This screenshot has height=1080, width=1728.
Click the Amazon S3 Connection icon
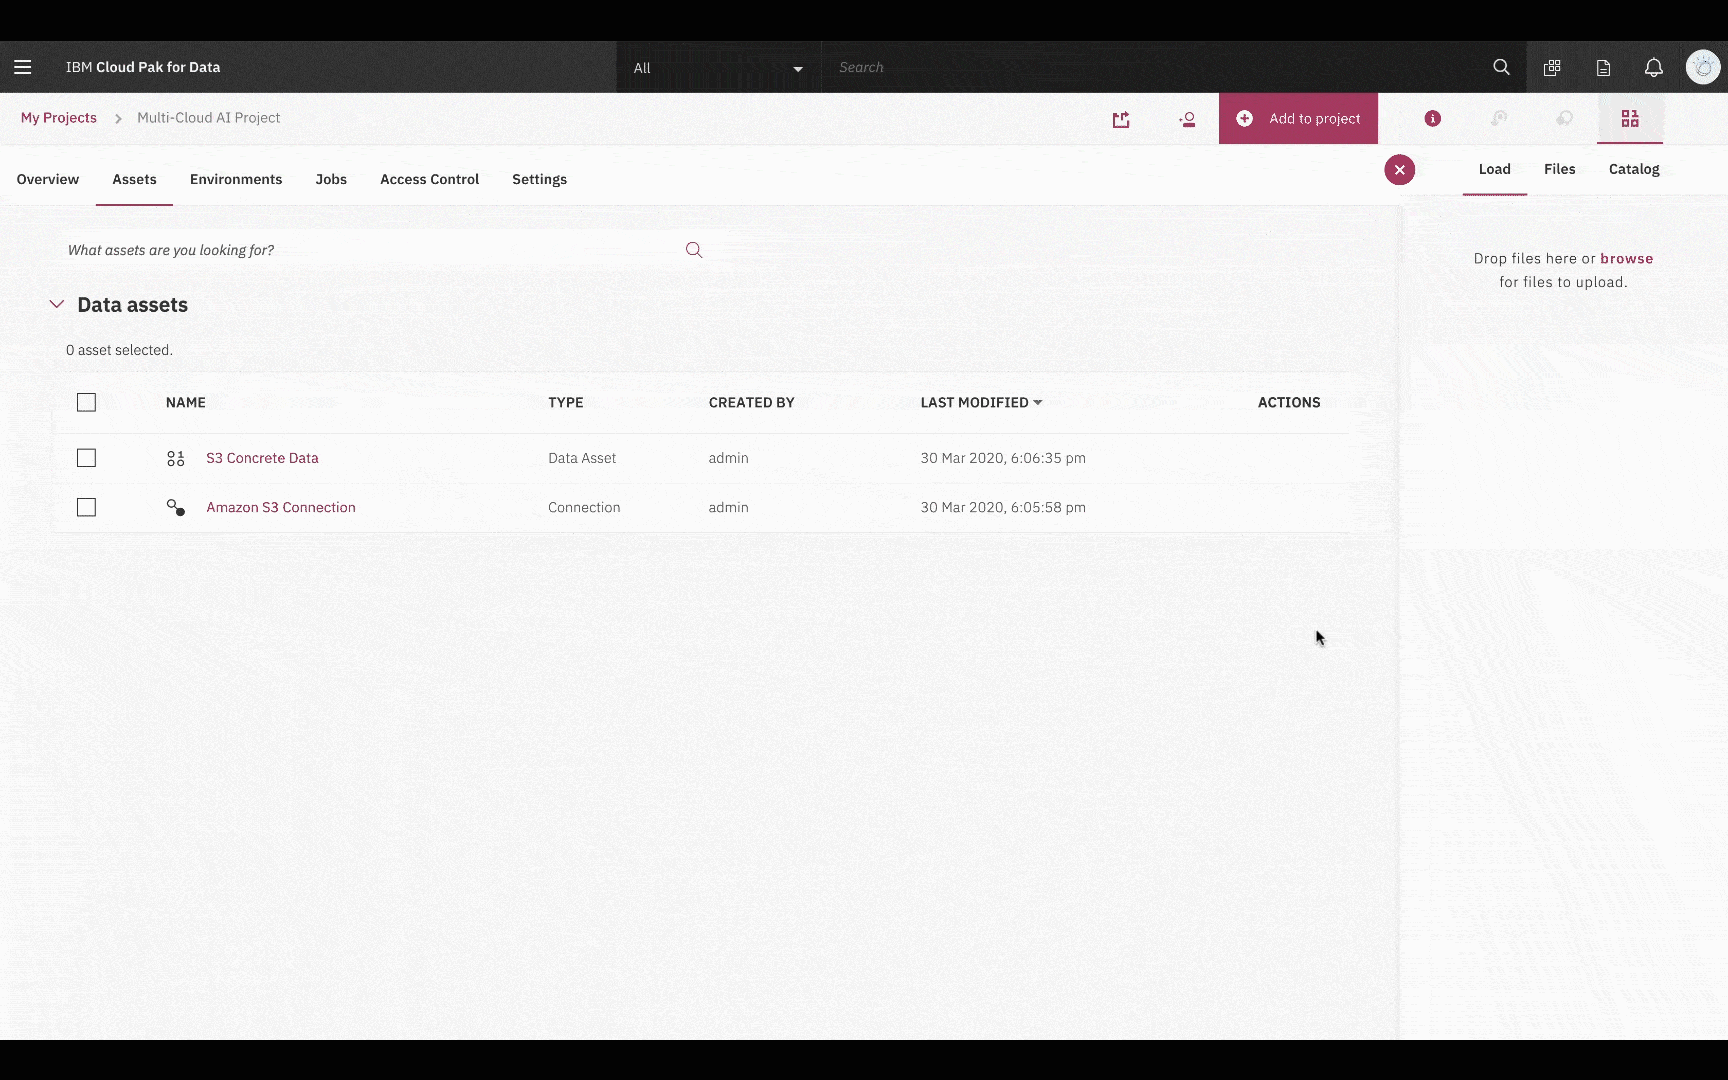coord(176,508)
